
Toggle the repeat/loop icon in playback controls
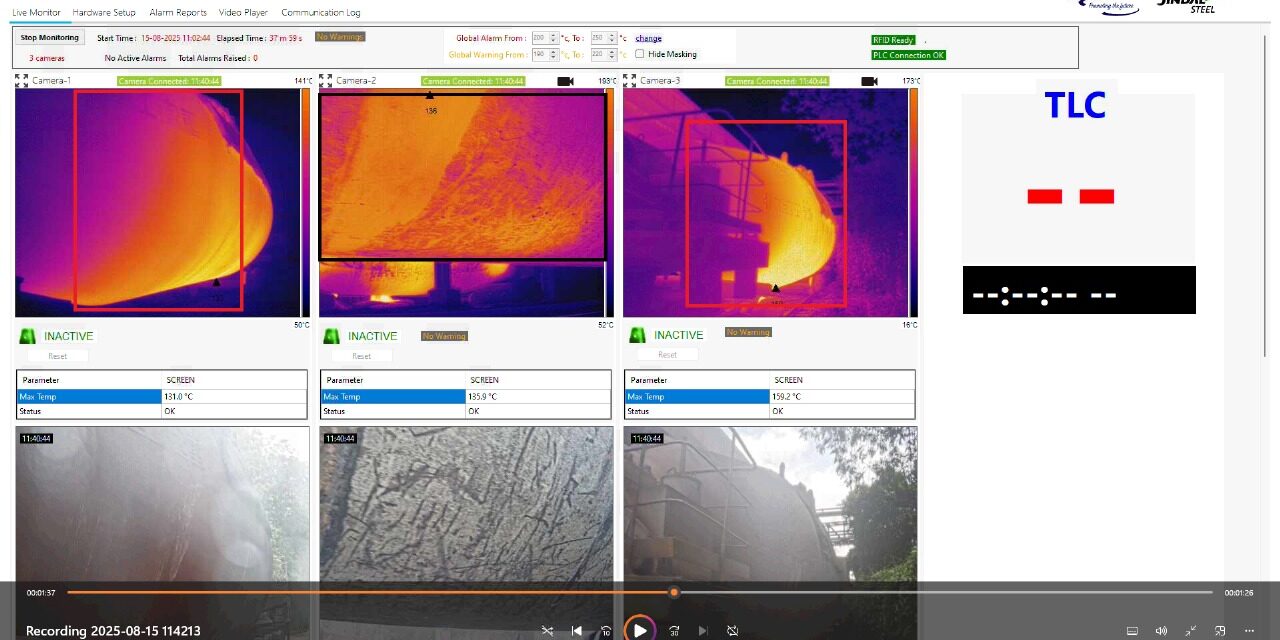[x=732, y=630]
